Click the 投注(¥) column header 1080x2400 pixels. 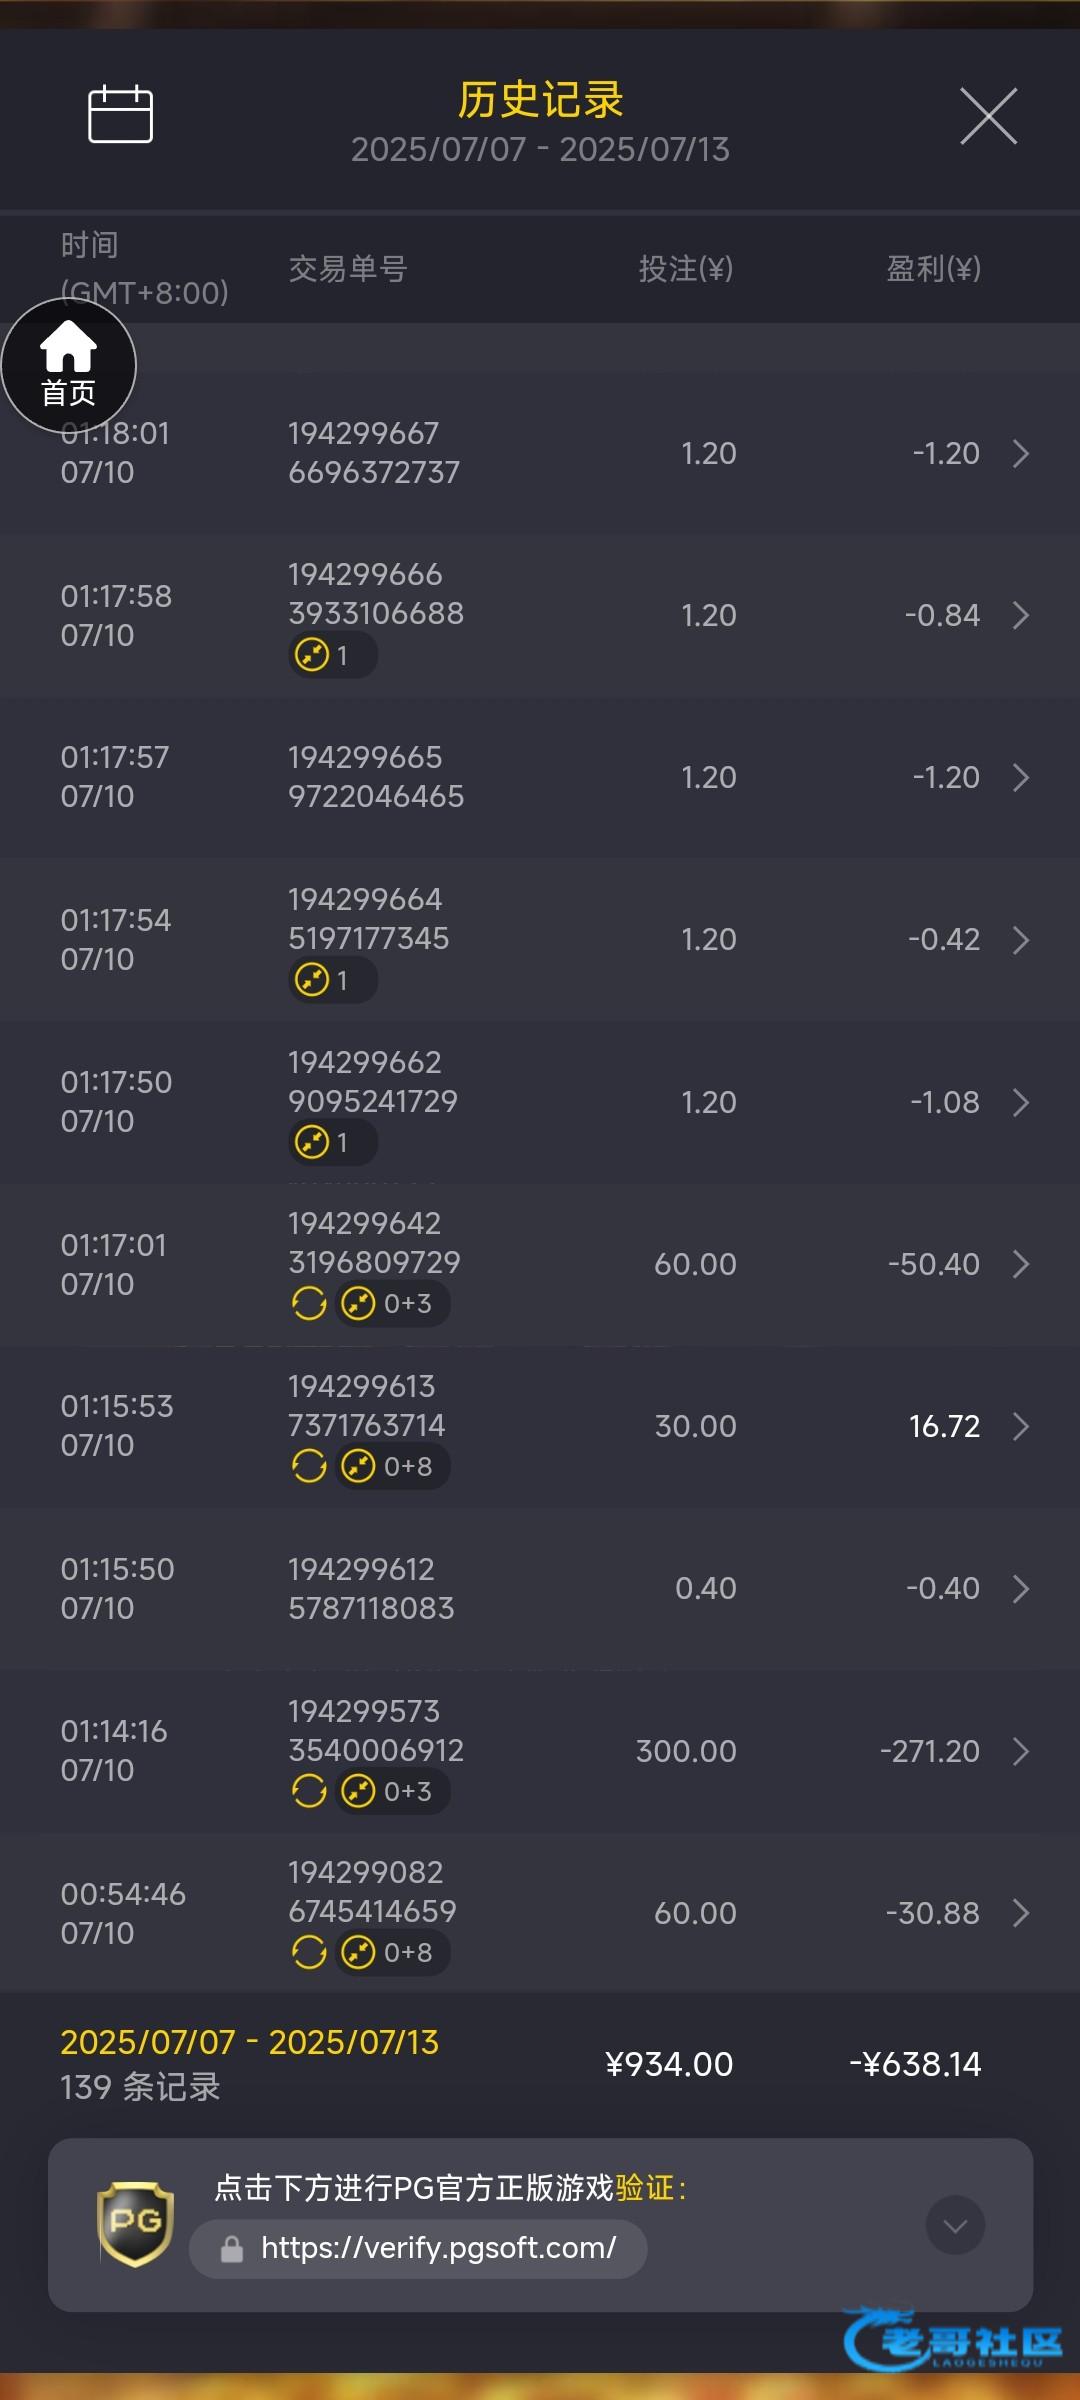686,268
